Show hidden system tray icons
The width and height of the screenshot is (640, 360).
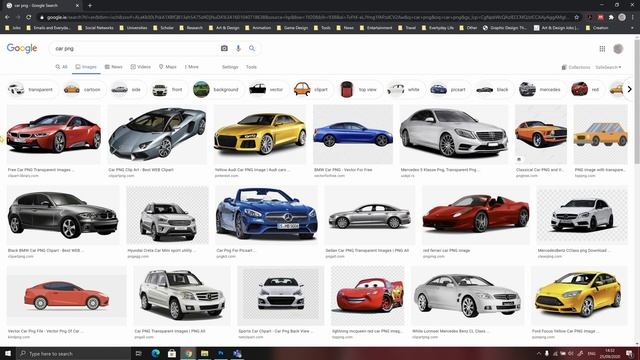[539, 353]
